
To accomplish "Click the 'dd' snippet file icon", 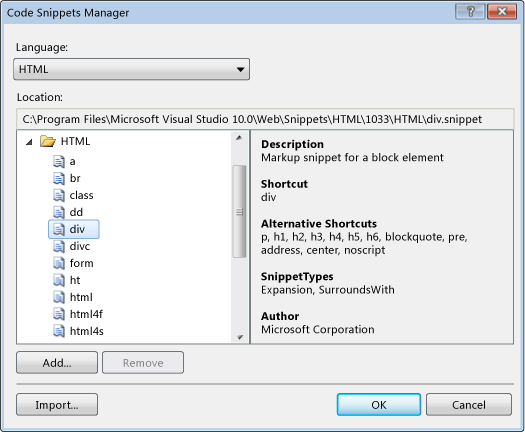I will point(59,212).
